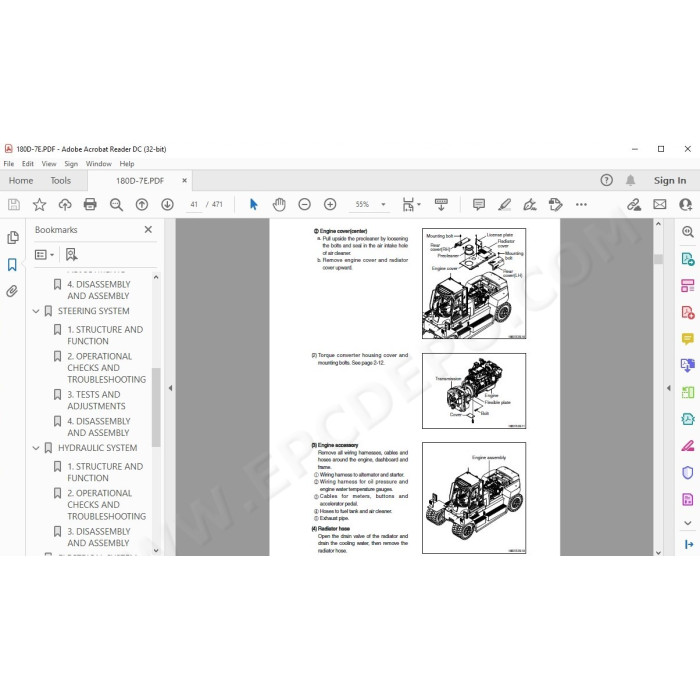The height and width of the screenshot is (700, 700).
Task: Click bookmarks scrollbar up arrow
Action: (156, 277)
